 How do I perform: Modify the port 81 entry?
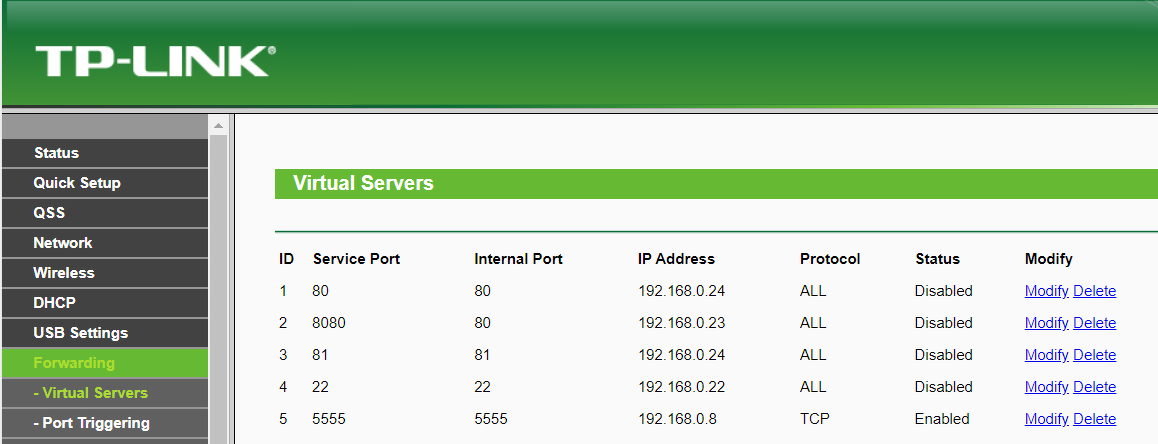[1046, 355]
